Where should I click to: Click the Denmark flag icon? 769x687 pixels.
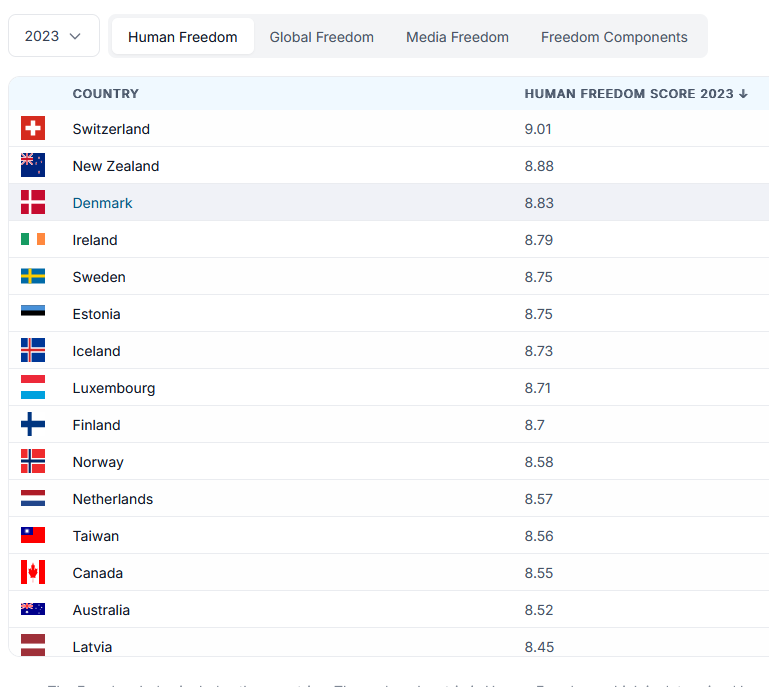(33, 203)
